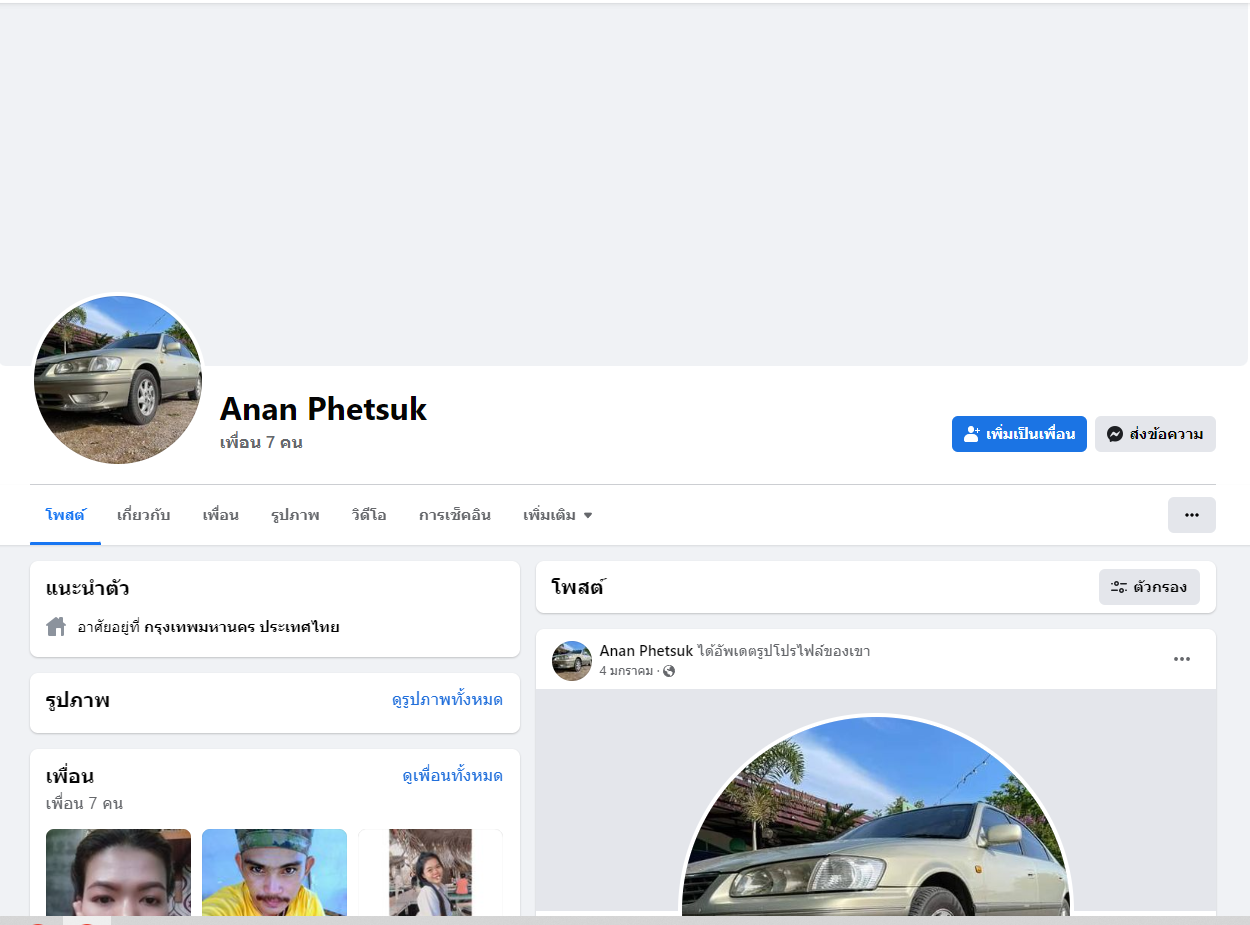Click the รูปภาพ heading in photos card
Viewport: 1250px width, 925px height.
[78, 700]
